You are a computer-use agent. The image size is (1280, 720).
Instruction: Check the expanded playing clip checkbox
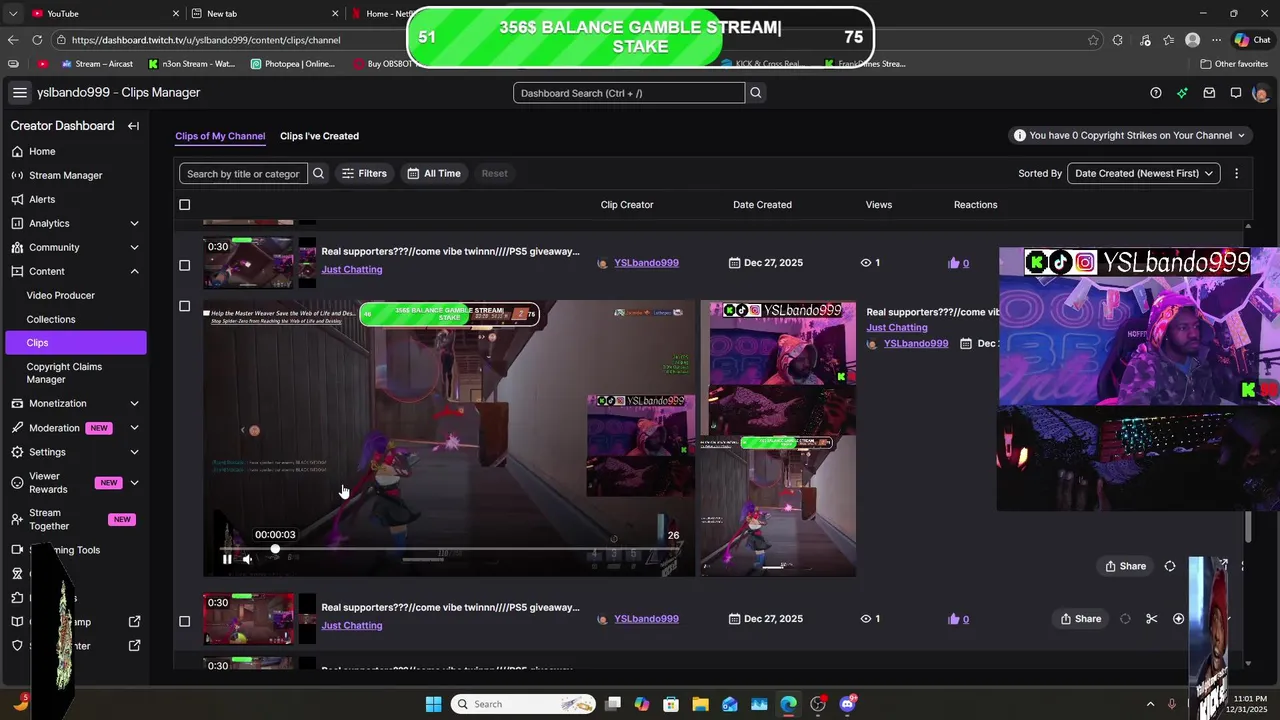point(184,306)
